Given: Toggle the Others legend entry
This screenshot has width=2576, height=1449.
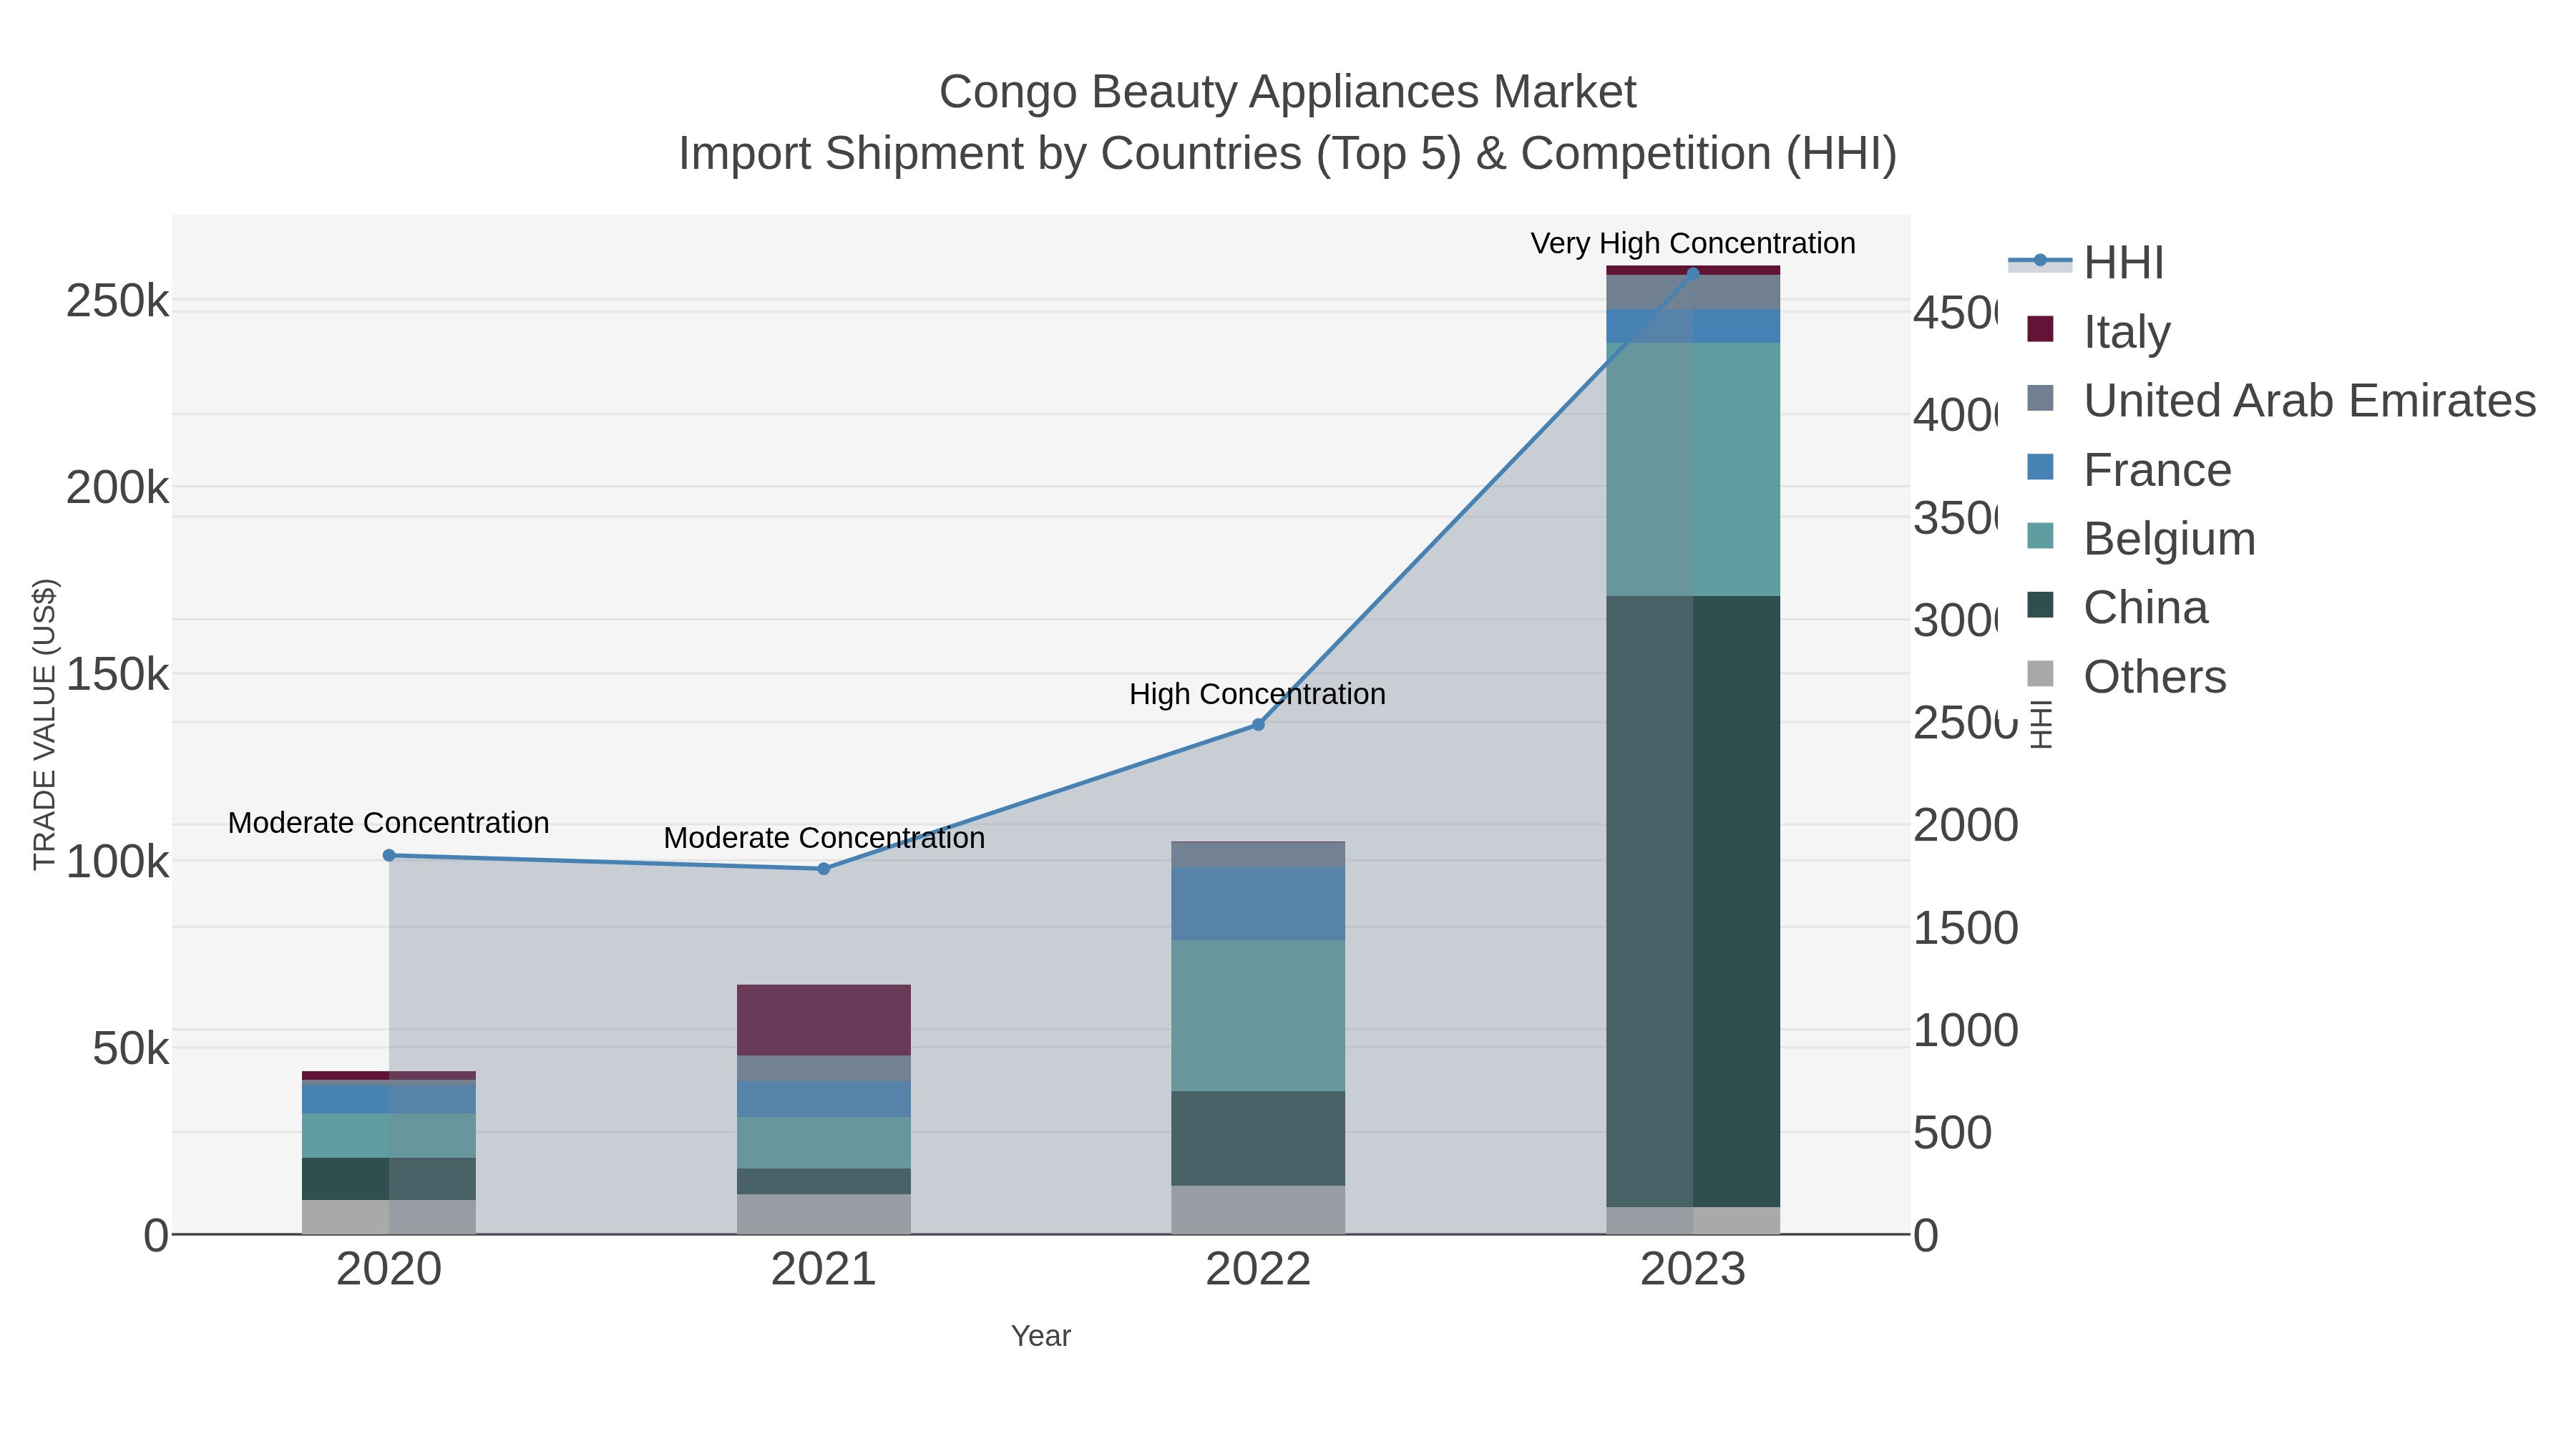Looking at the screenshot, I should [x=2126, y=676].
